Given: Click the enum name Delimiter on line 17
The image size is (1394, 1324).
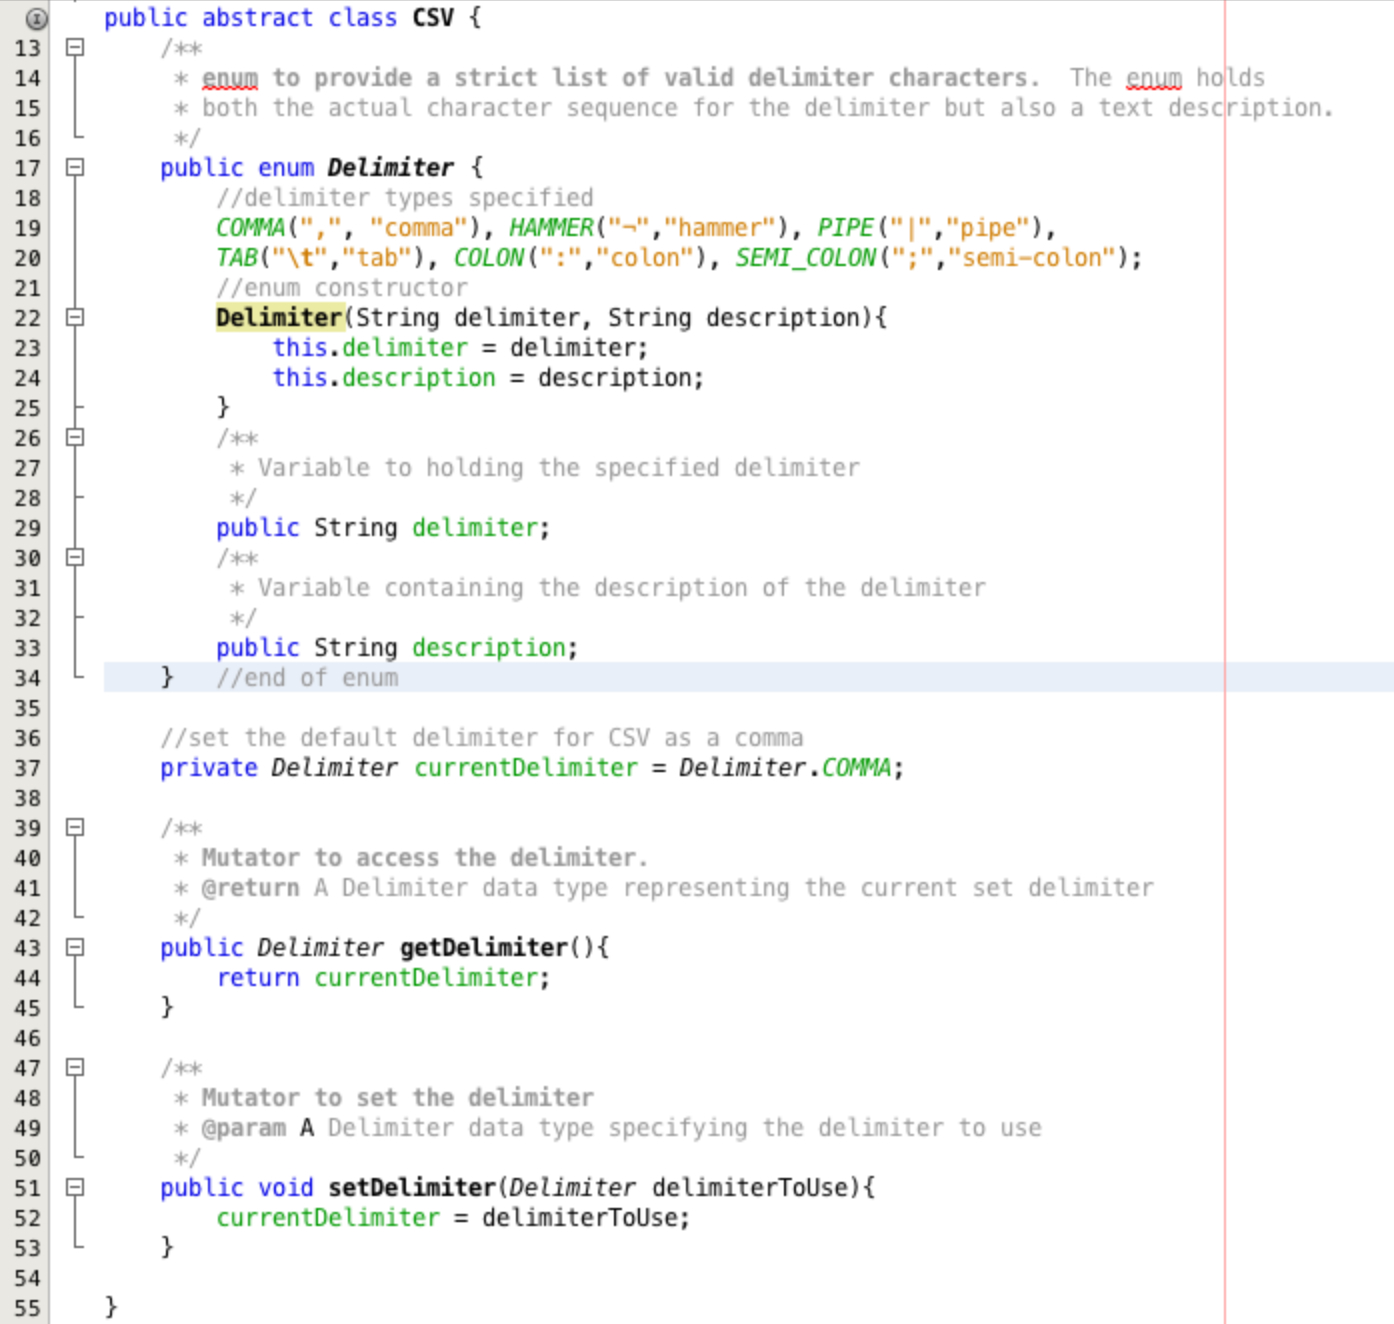Looking at the screenshot, I should [x=391, y=168].
